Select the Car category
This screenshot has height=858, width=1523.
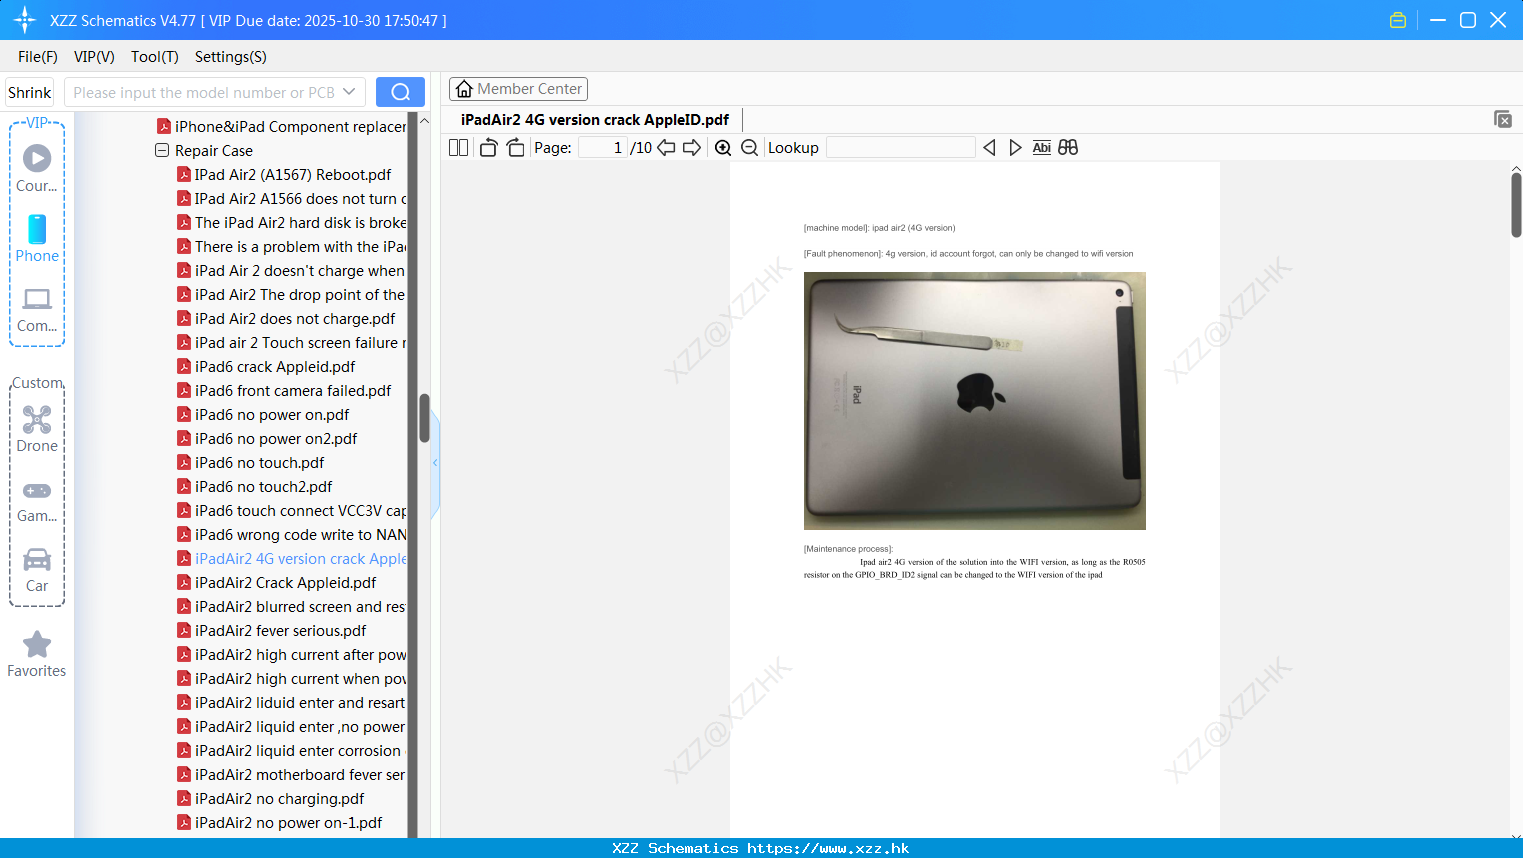(37, 570)
